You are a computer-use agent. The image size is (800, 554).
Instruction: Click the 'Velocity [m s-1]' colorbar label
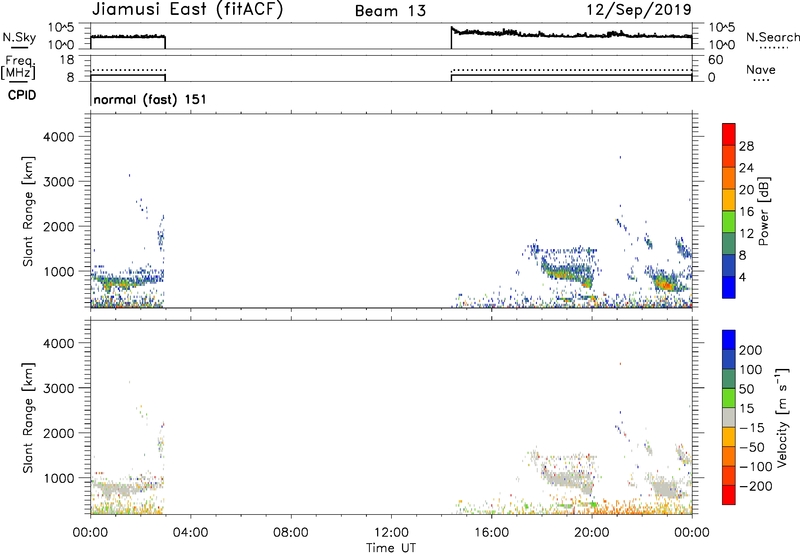pyautogui.click(x=782, y=418)
